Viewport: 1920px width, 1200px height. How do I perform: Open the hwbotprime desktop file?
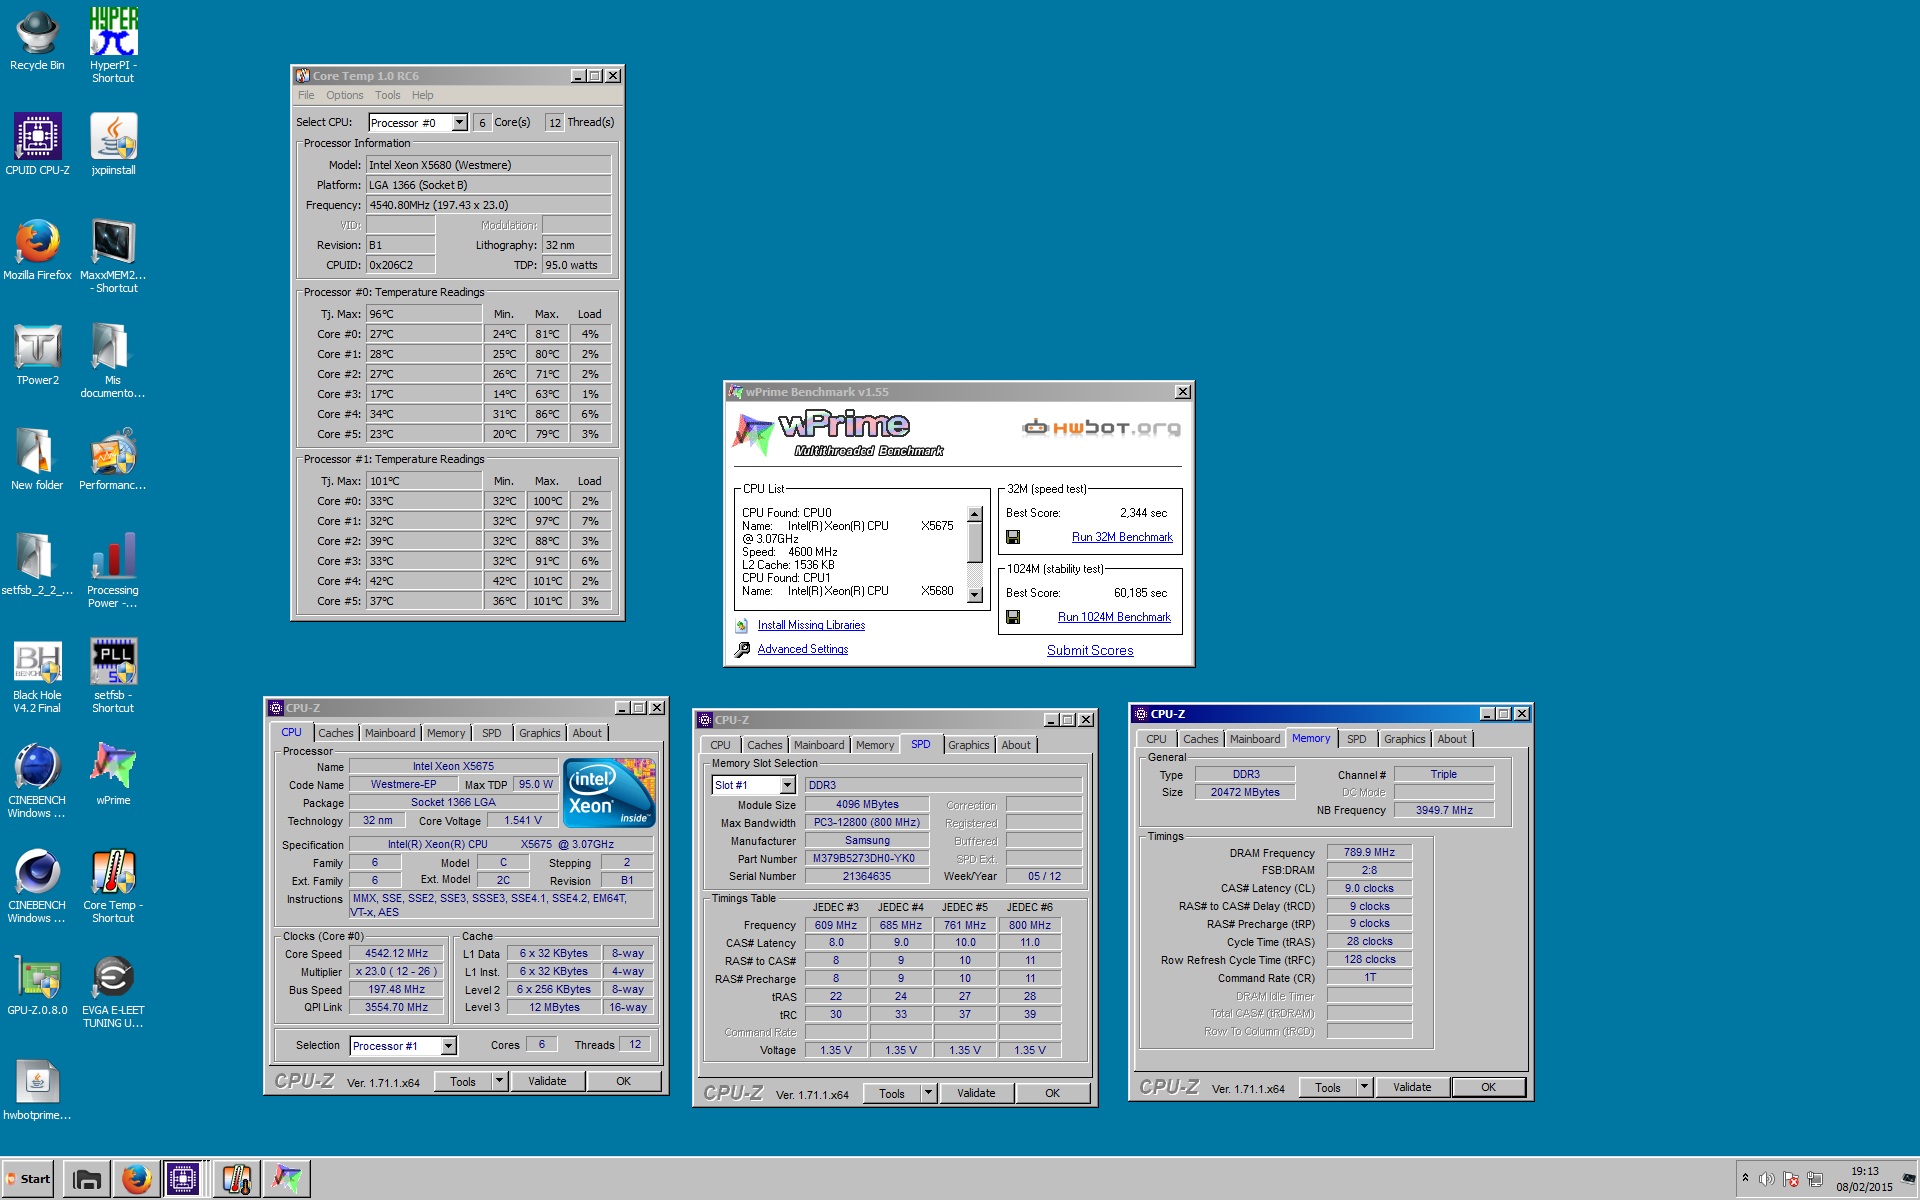tap(37, 1089)
